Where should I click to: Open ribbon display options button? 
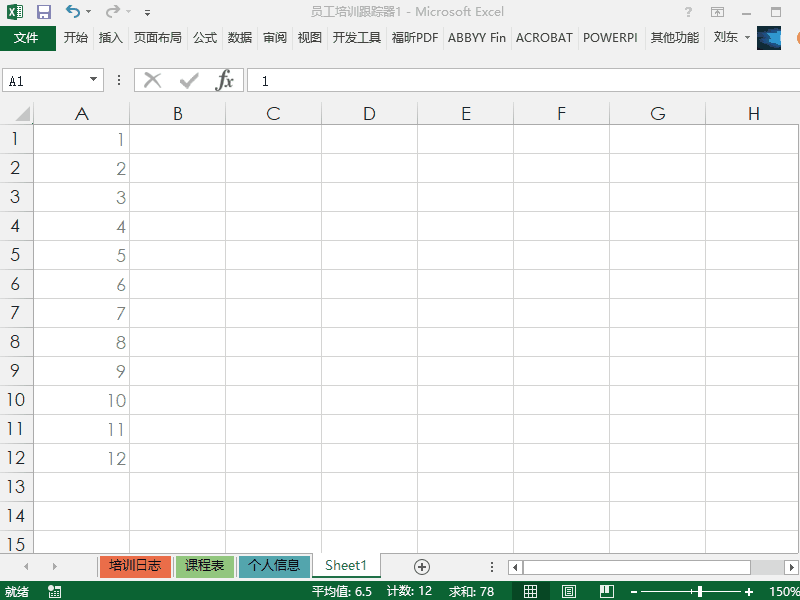pos(718,12)
